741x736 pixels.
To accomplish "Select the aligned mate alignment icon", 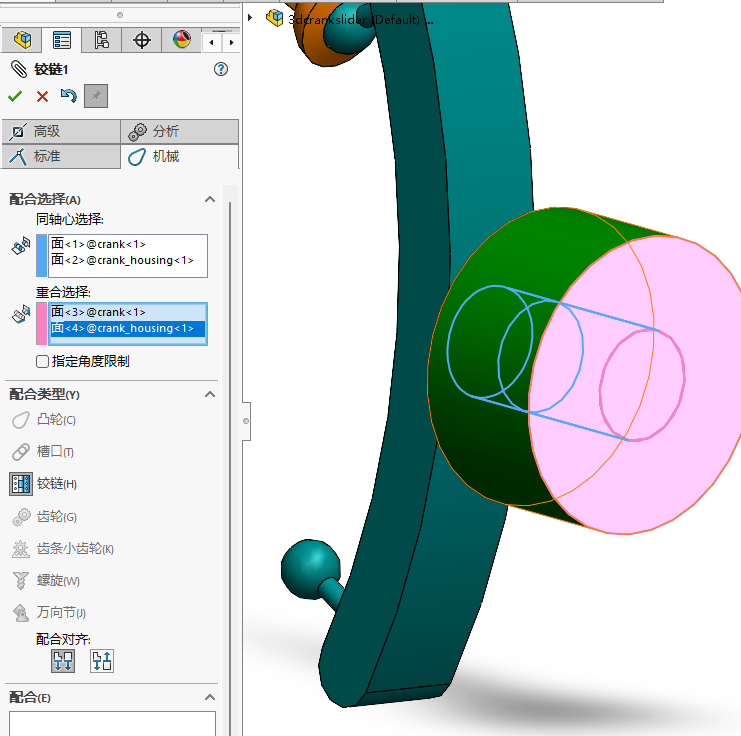I will [x=63, y=660].
